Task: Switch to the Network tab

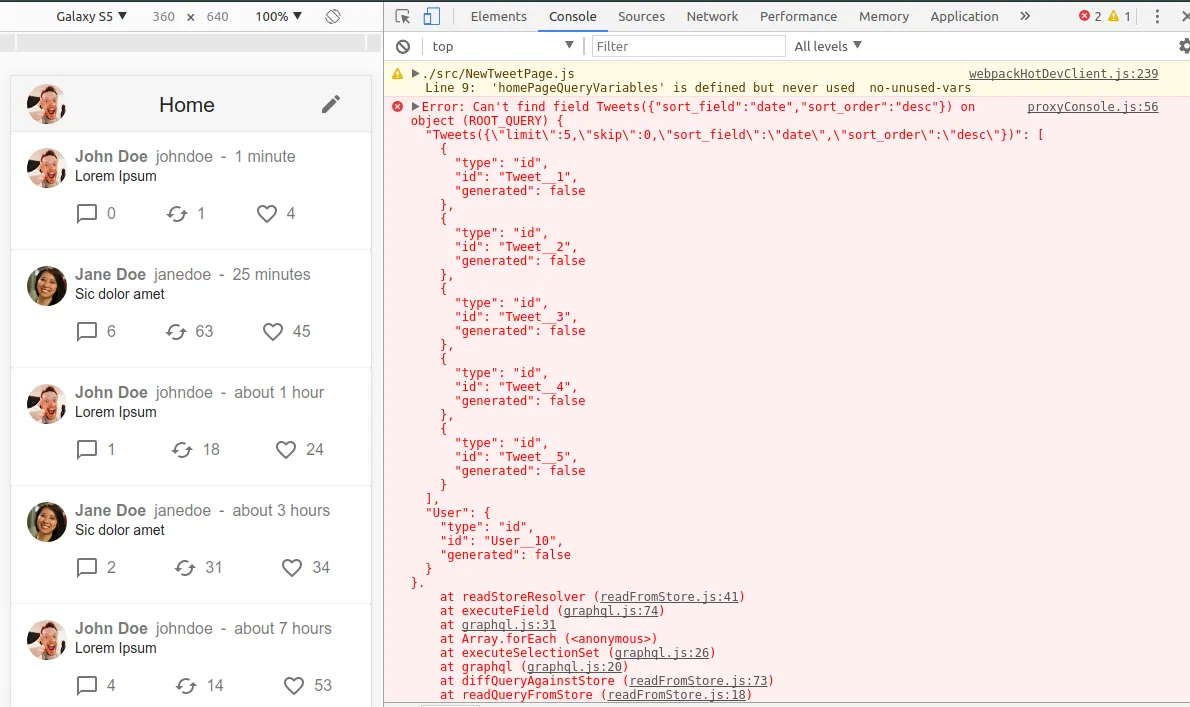Action: (712, 16)
